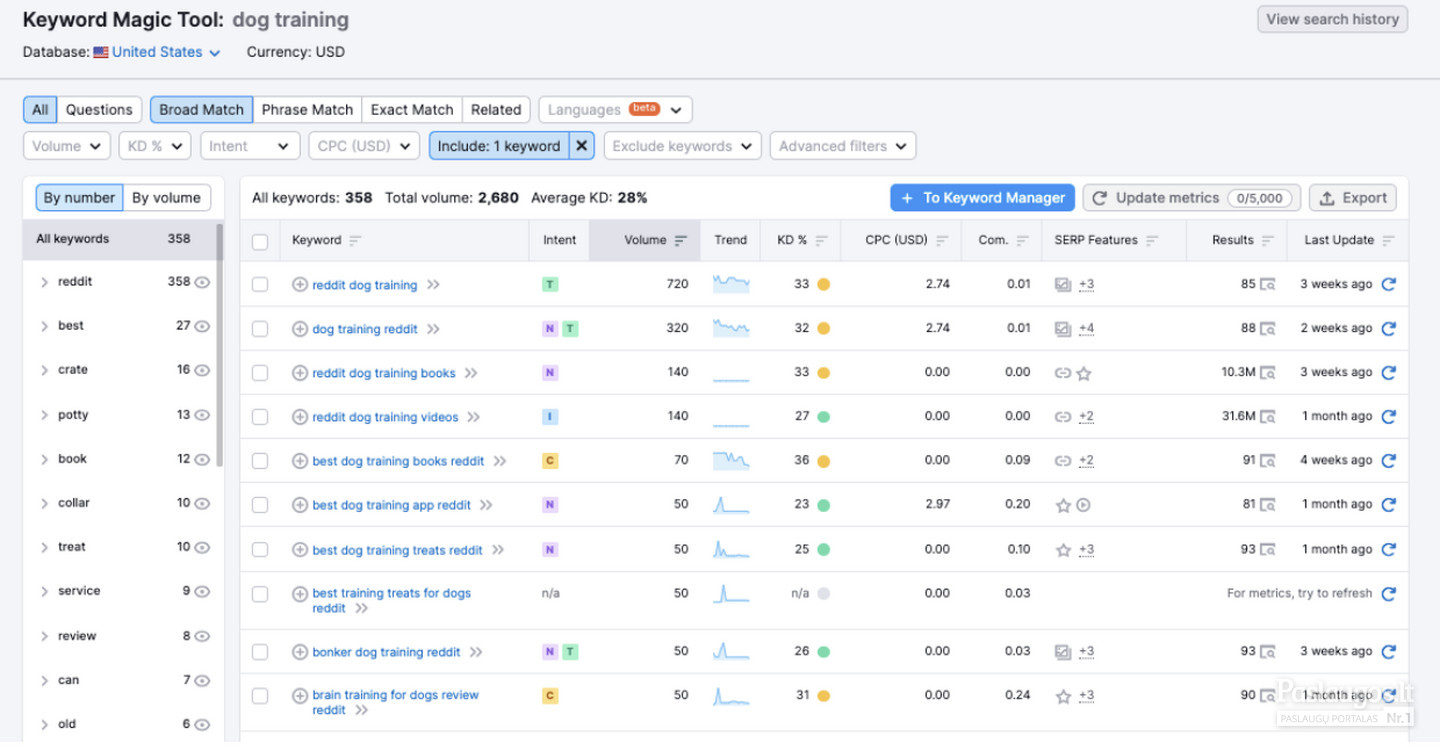Add bonker dog training reddit plus icon
The height and width of the screenshot is (750, 1440).
299,652
